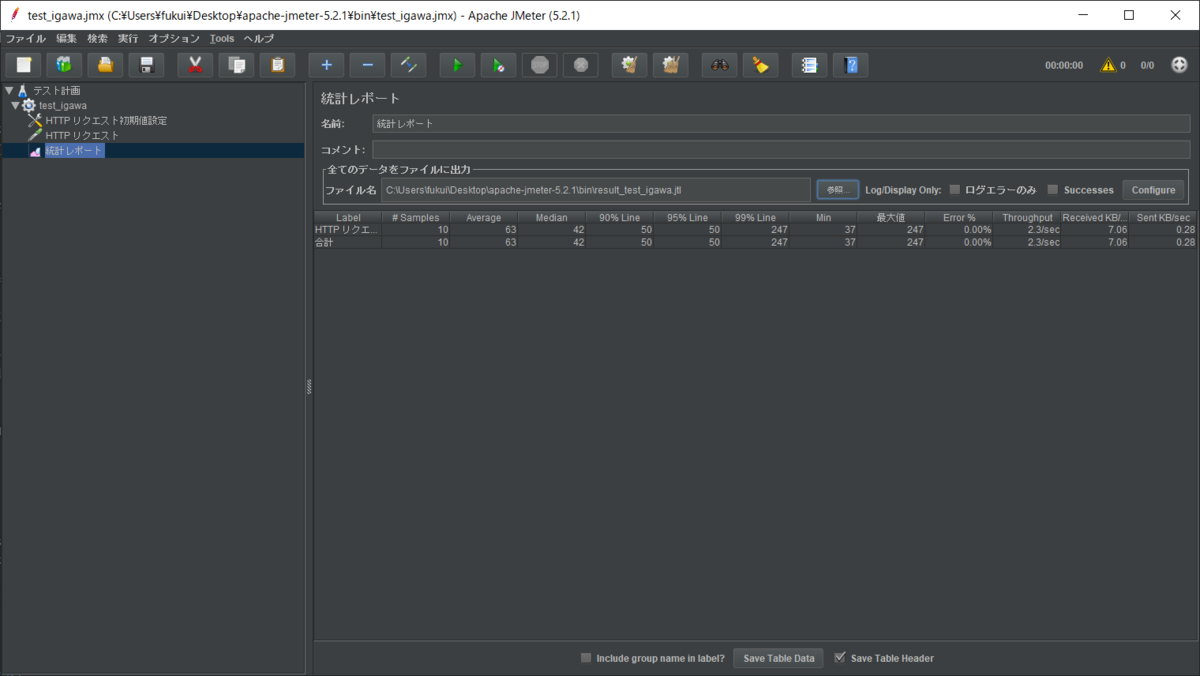Click Start no pauses icon
This screenshot has width=1200, height=676.
499,65
